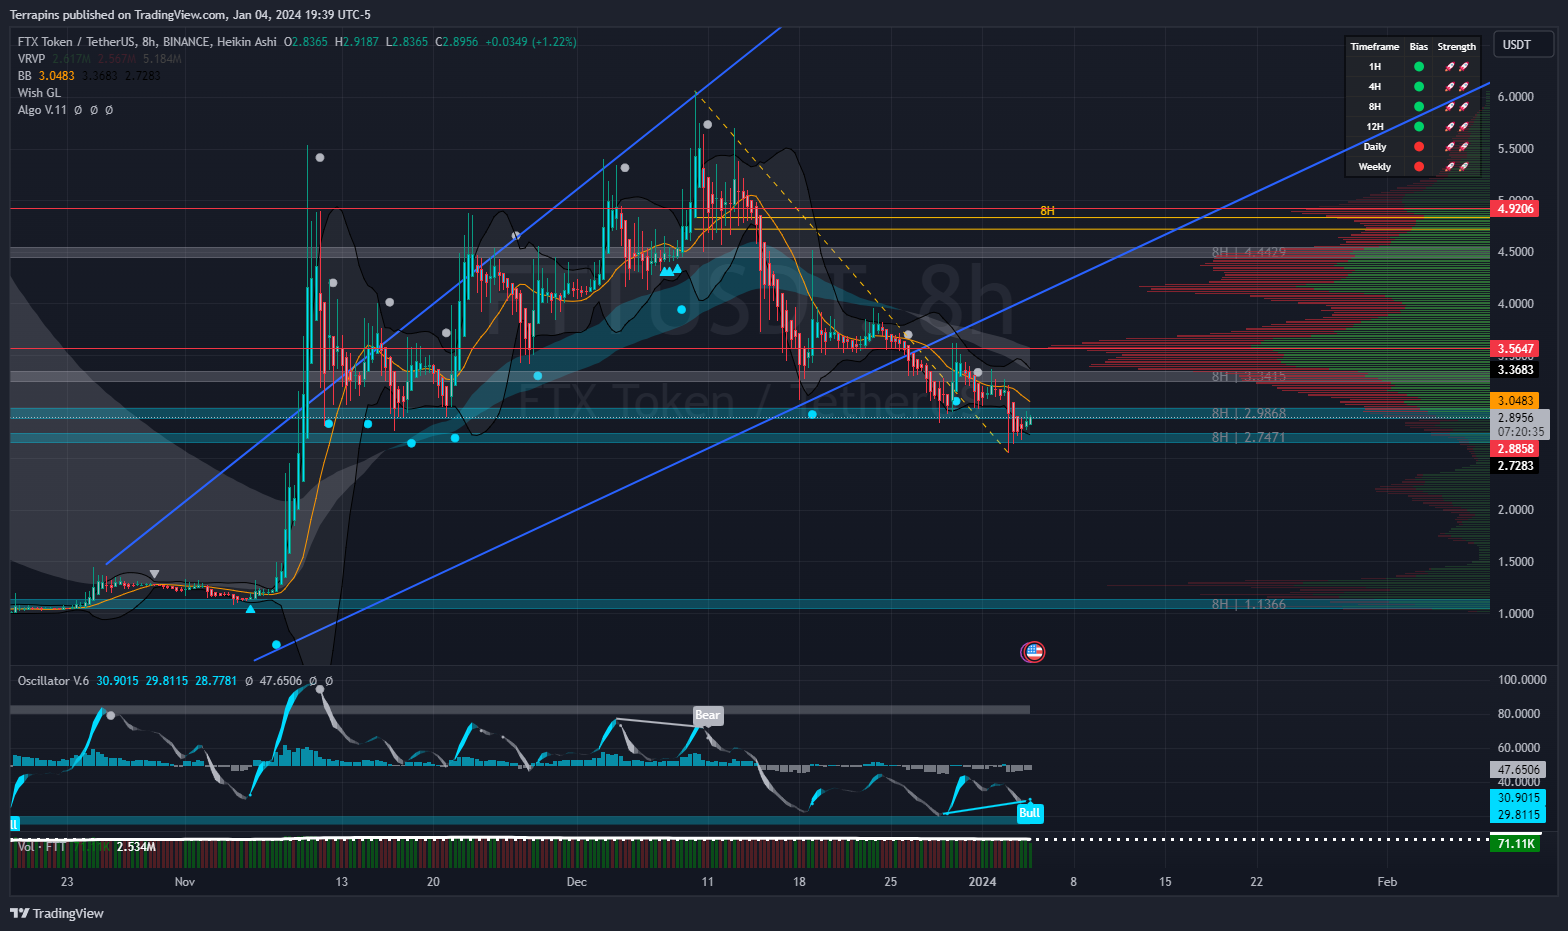This screenshot has width=1568, height=931.
Task: Click the BB indicator legend
Action: 24,76
